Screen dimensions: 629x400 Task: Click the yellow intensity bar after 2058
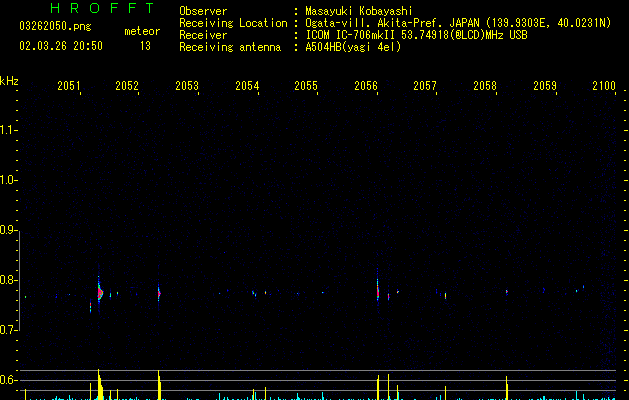[507, 388]
